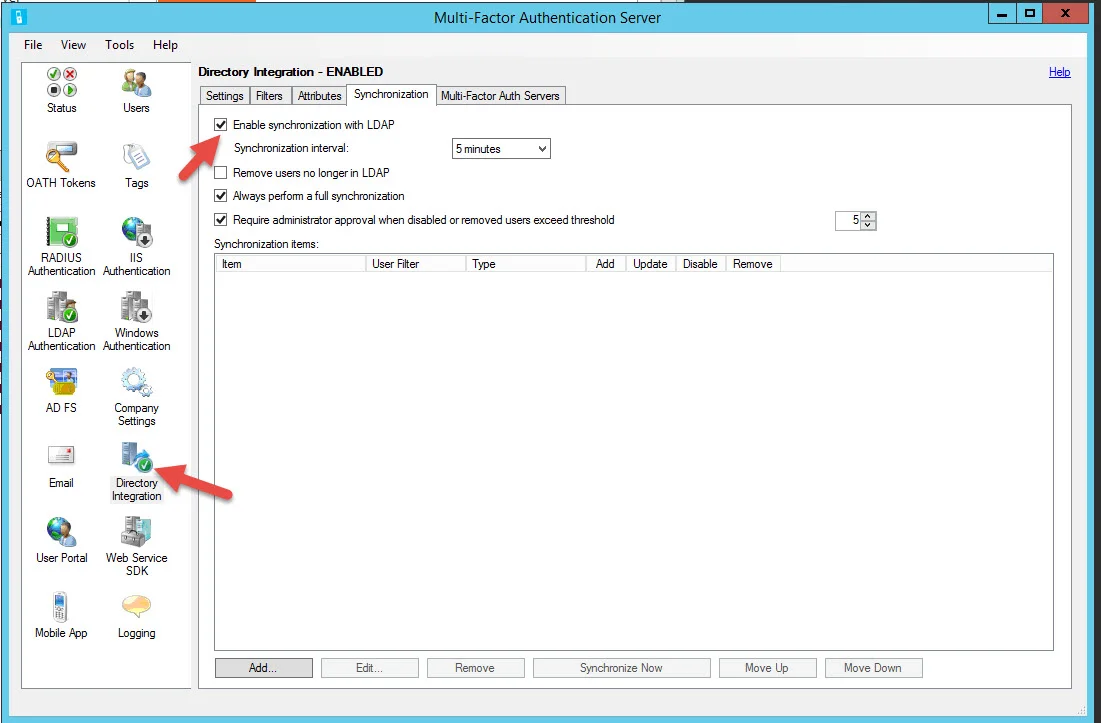Switch to the Filters tab
The height and width of the screenshot is (723, 1101).
tap(269, 95)
